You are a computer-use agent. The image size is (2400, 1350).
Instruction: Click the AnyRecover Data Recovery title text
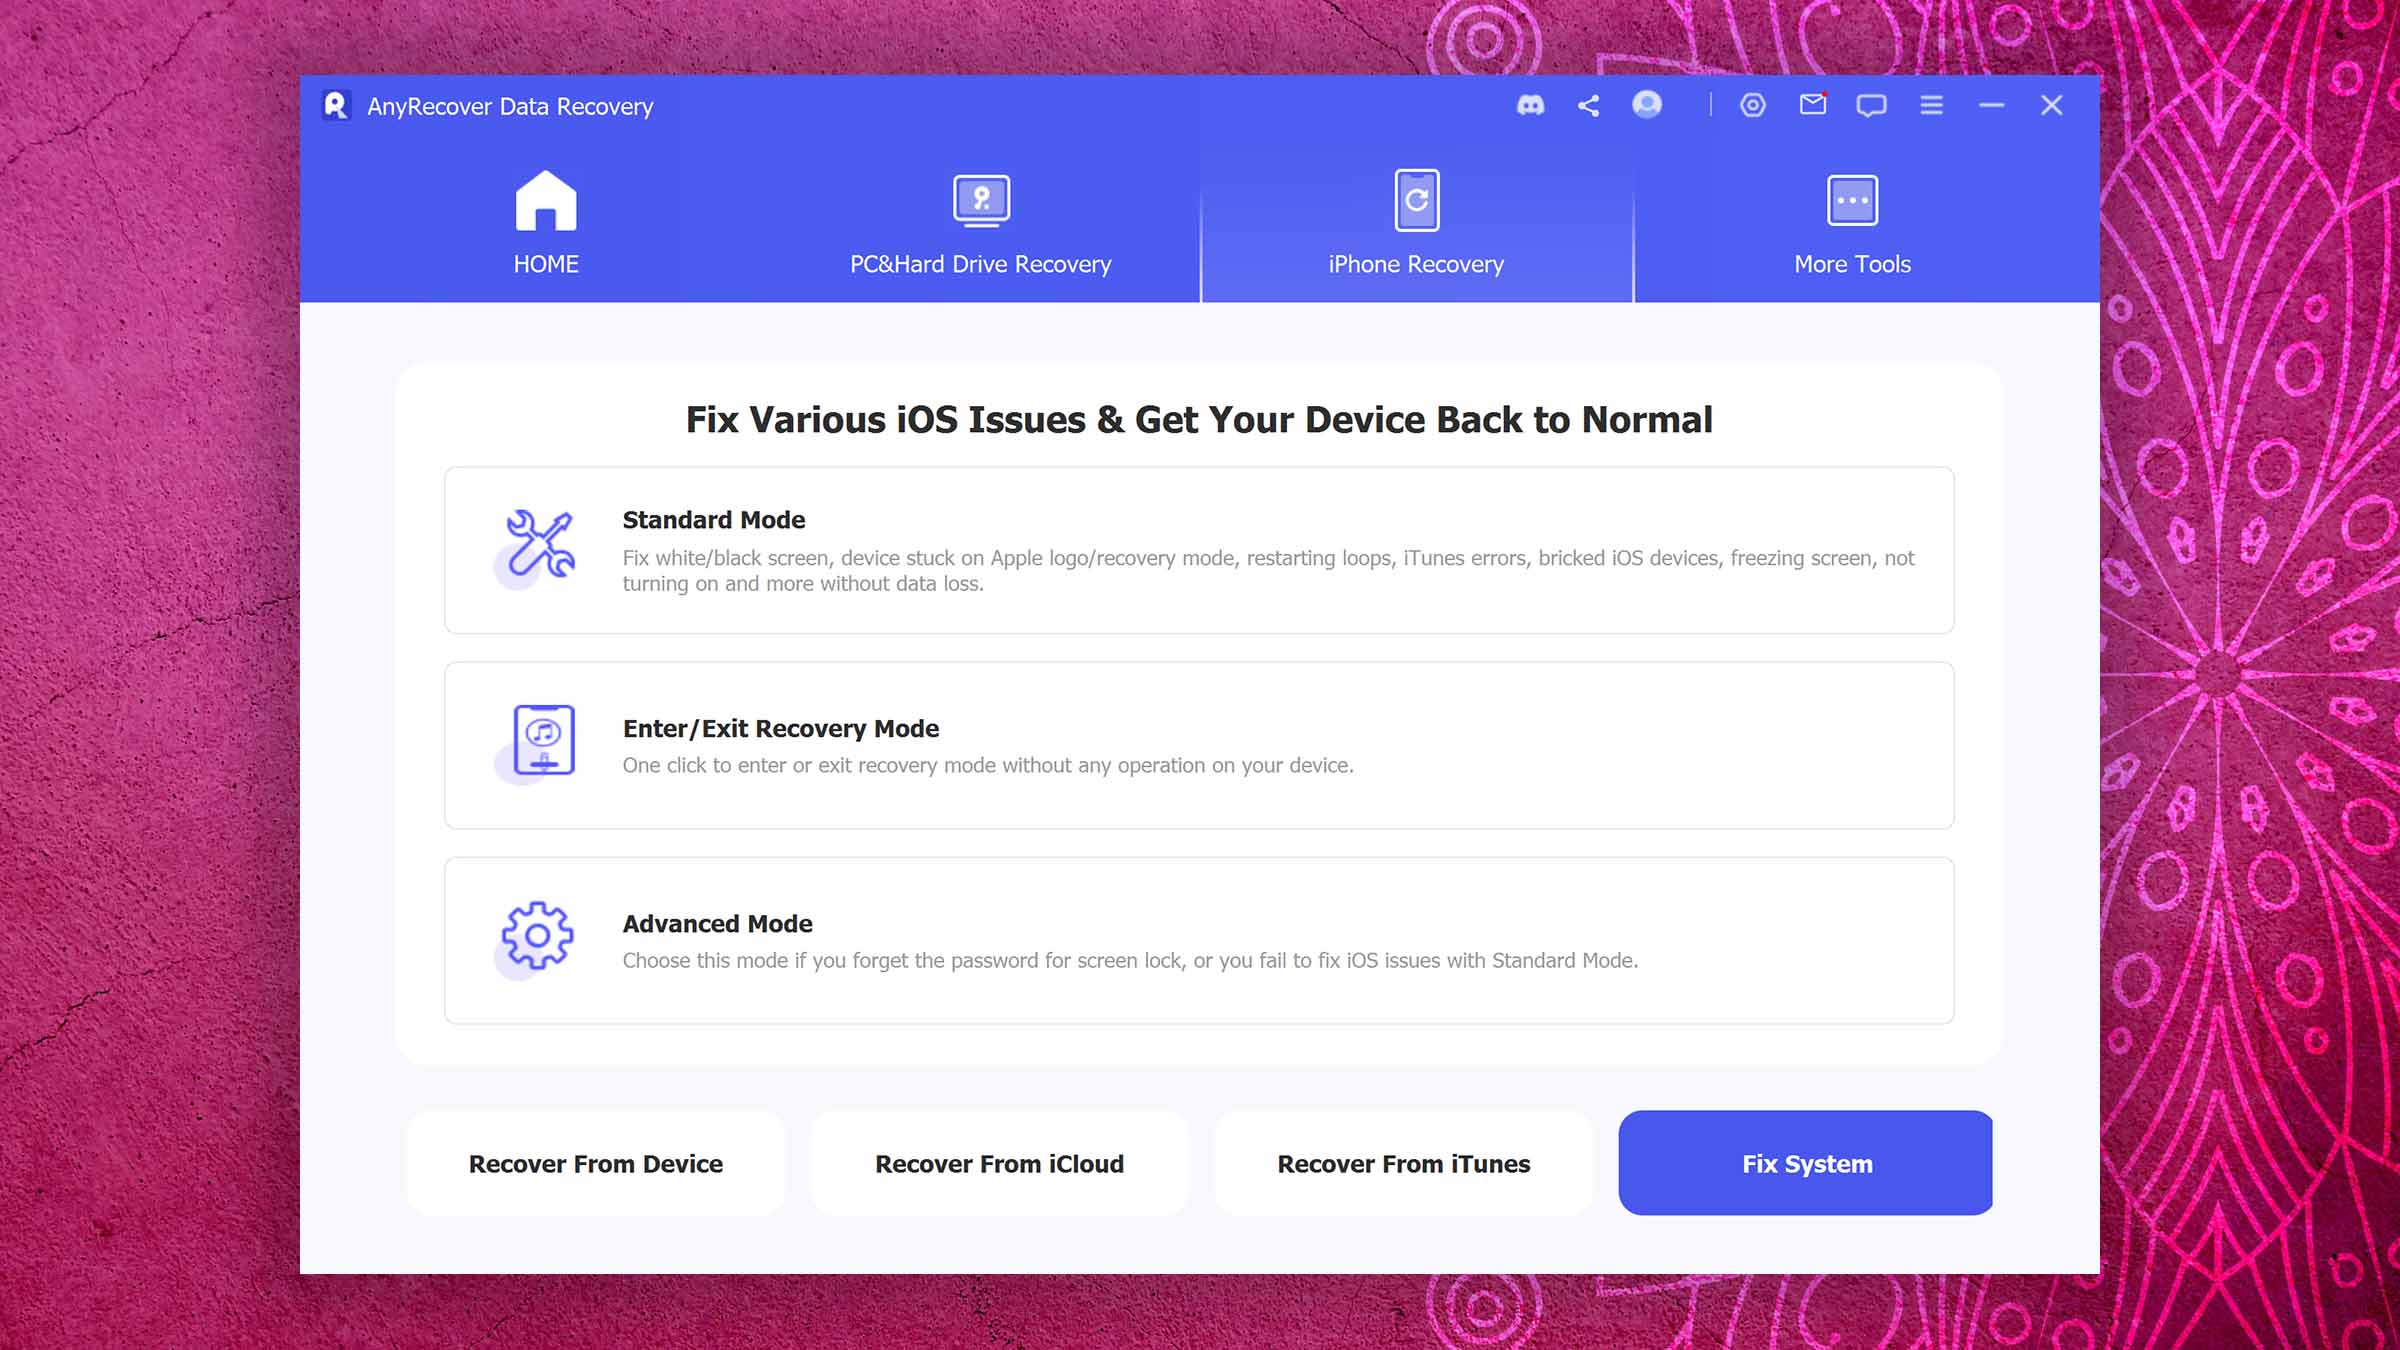510,106
